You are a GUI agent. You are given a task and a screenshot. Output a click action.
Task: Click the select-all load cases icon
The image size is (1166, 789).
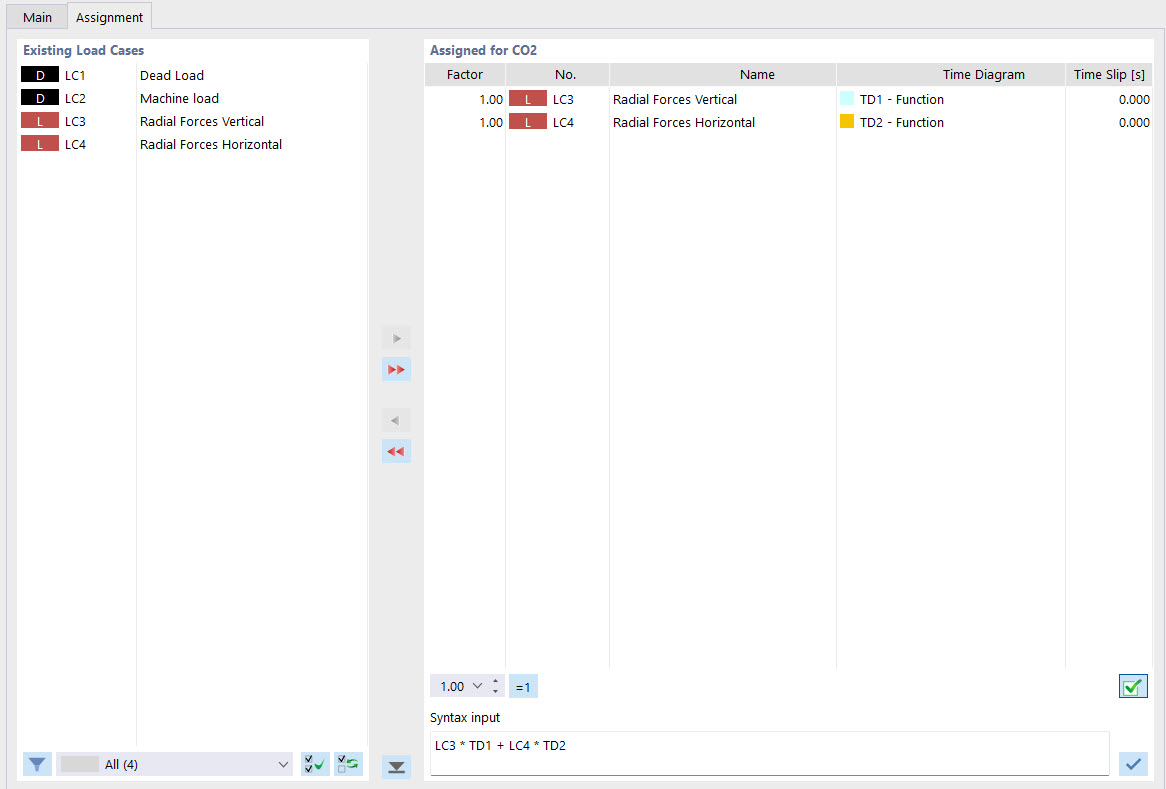[x=314, y=763]
